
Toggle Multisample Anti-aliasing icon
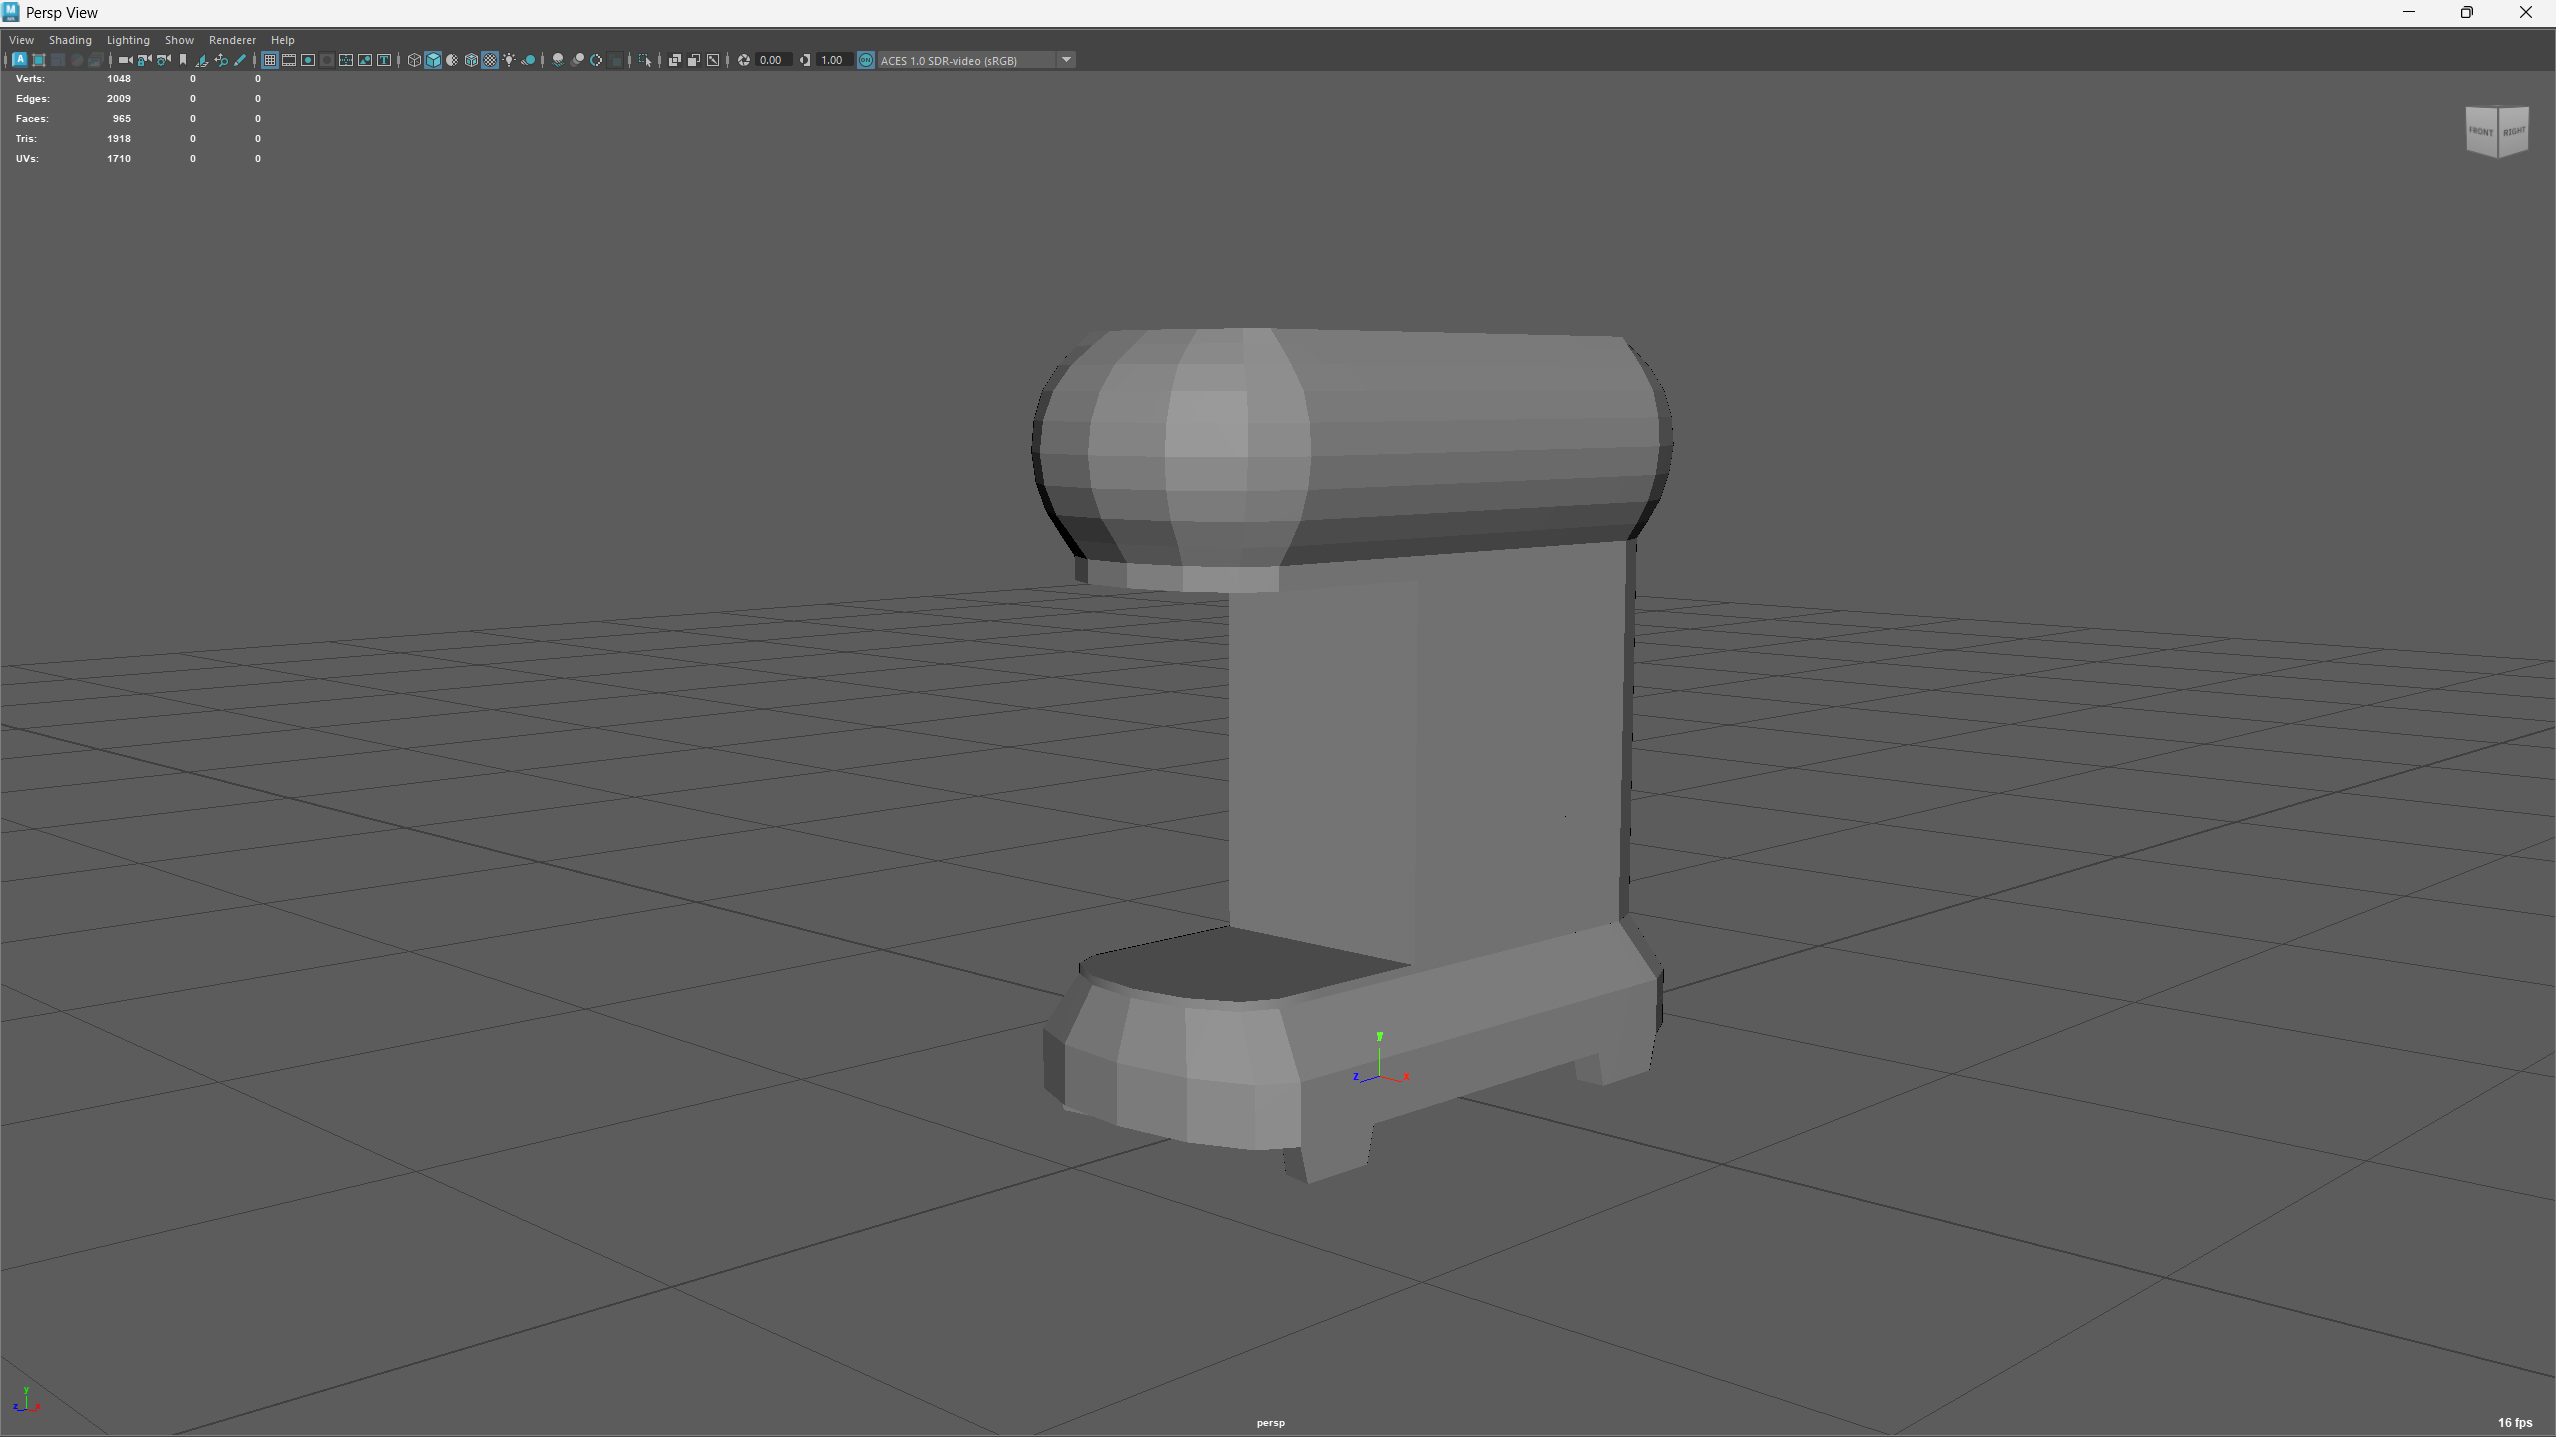click(x=596, y=60)
